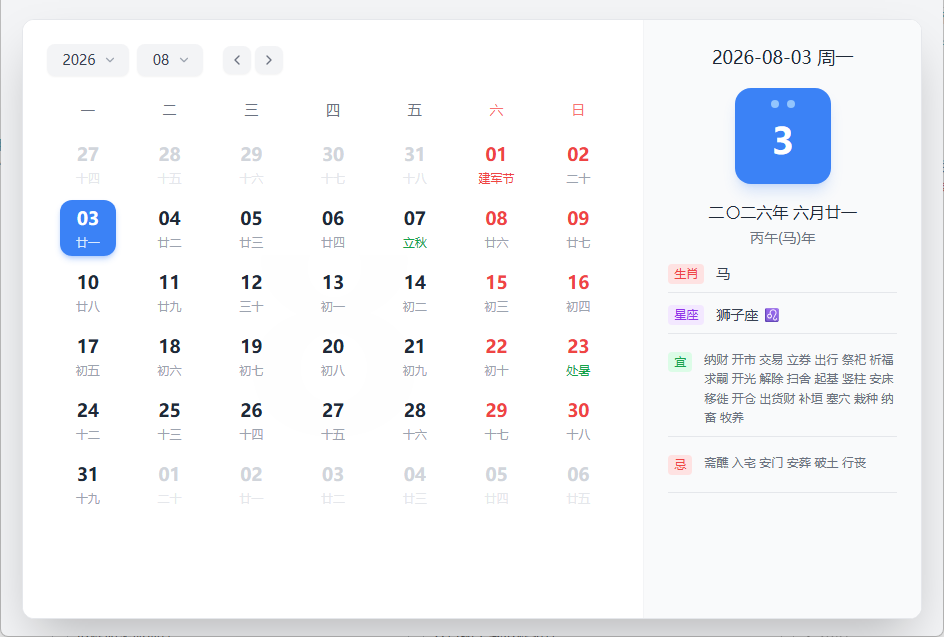Select August 01 建军节
The image size is (944, 637).
click(x=496, y=164)
